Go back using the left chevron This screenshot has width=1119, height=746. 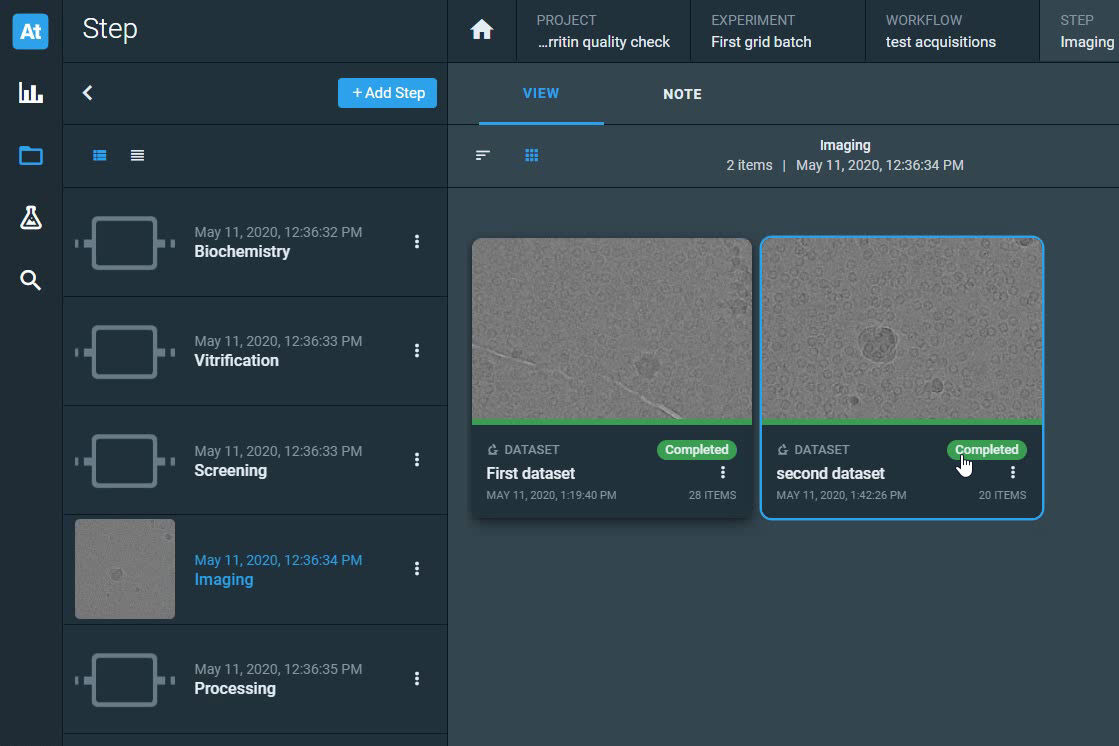click(x=88, y=93)
